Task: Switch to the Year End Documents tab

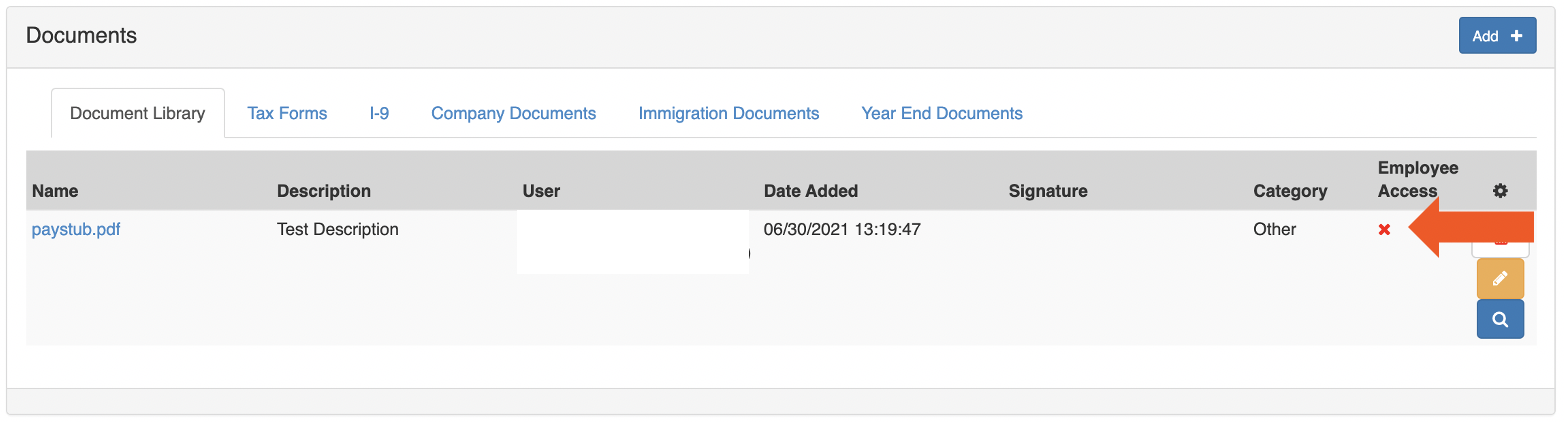Action: pyautogui.click(x=941, y=113)
